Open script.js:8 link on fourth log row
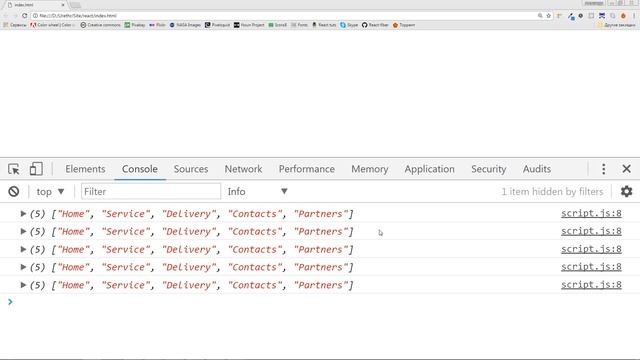The height and width of the screenshot is (360, 640). (x=591, y=267)
